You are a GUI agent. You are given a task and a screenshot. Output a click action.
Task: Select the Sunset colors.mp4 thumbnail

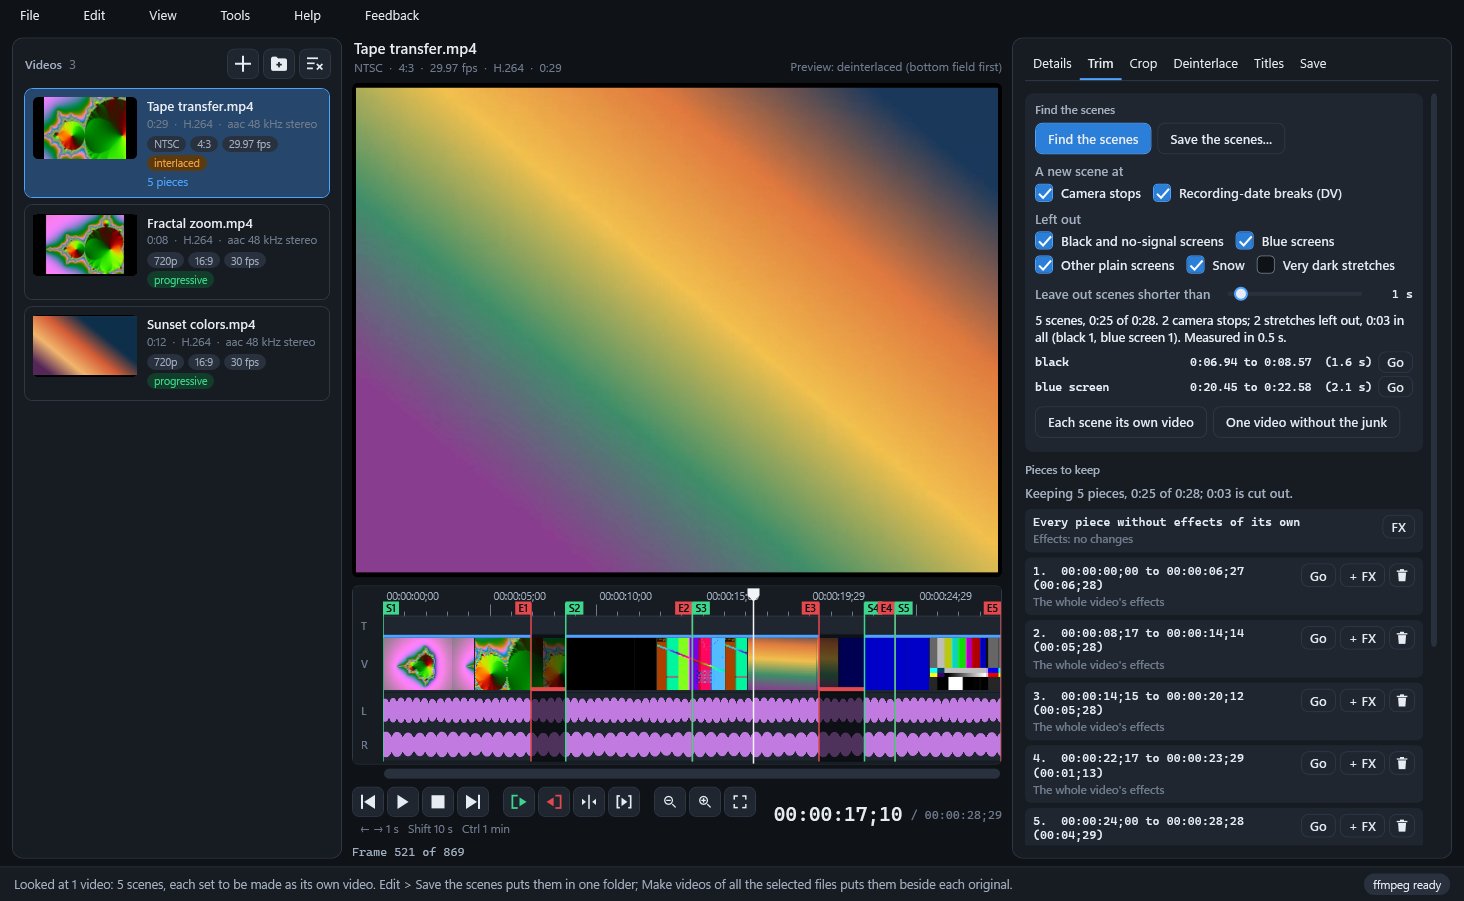pos(85,346)
